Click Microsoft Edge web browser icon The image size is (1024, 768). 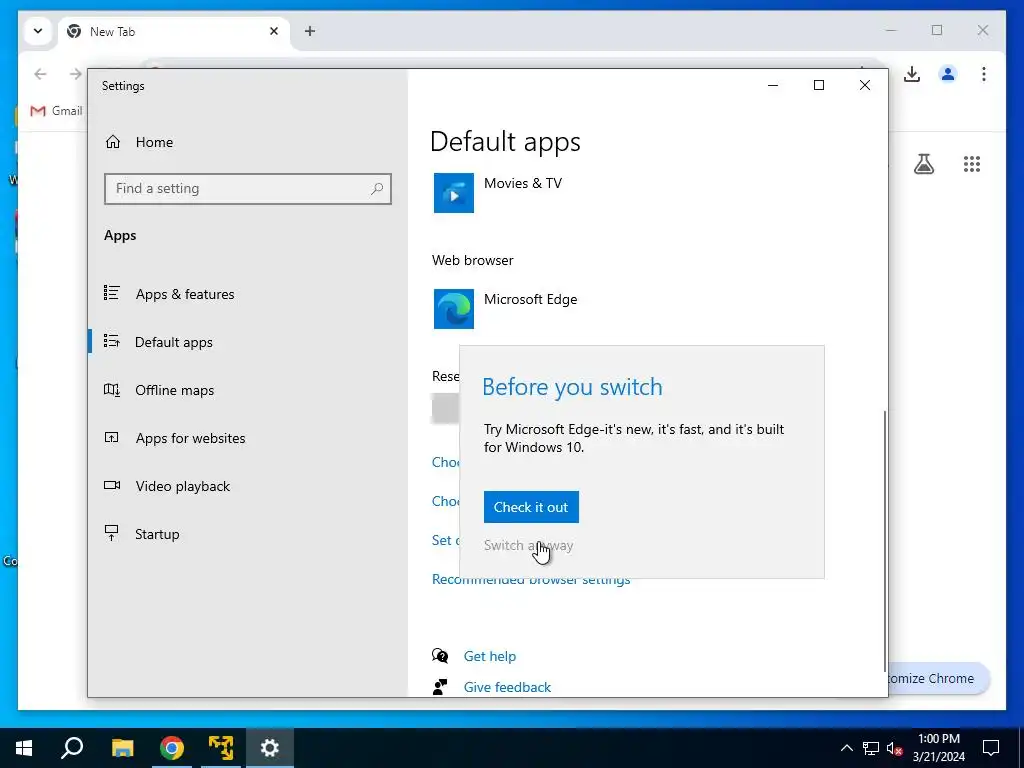tap(454, 309)
